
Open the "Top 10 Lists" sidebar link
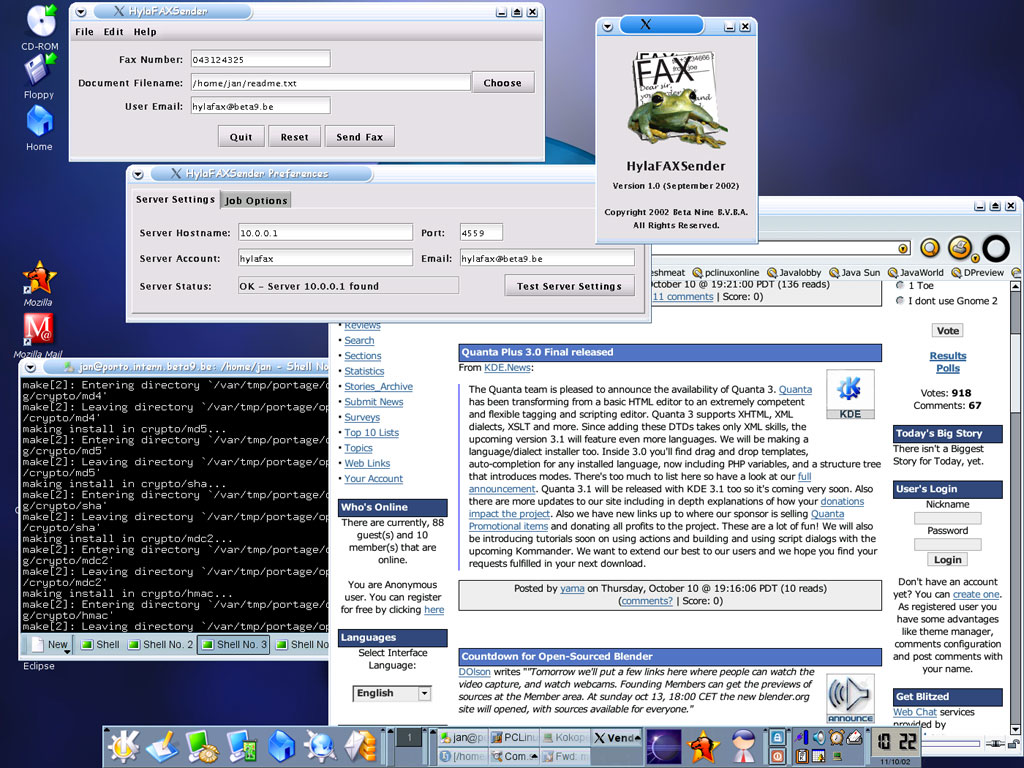pyautogui.click(x=371, y=433)
